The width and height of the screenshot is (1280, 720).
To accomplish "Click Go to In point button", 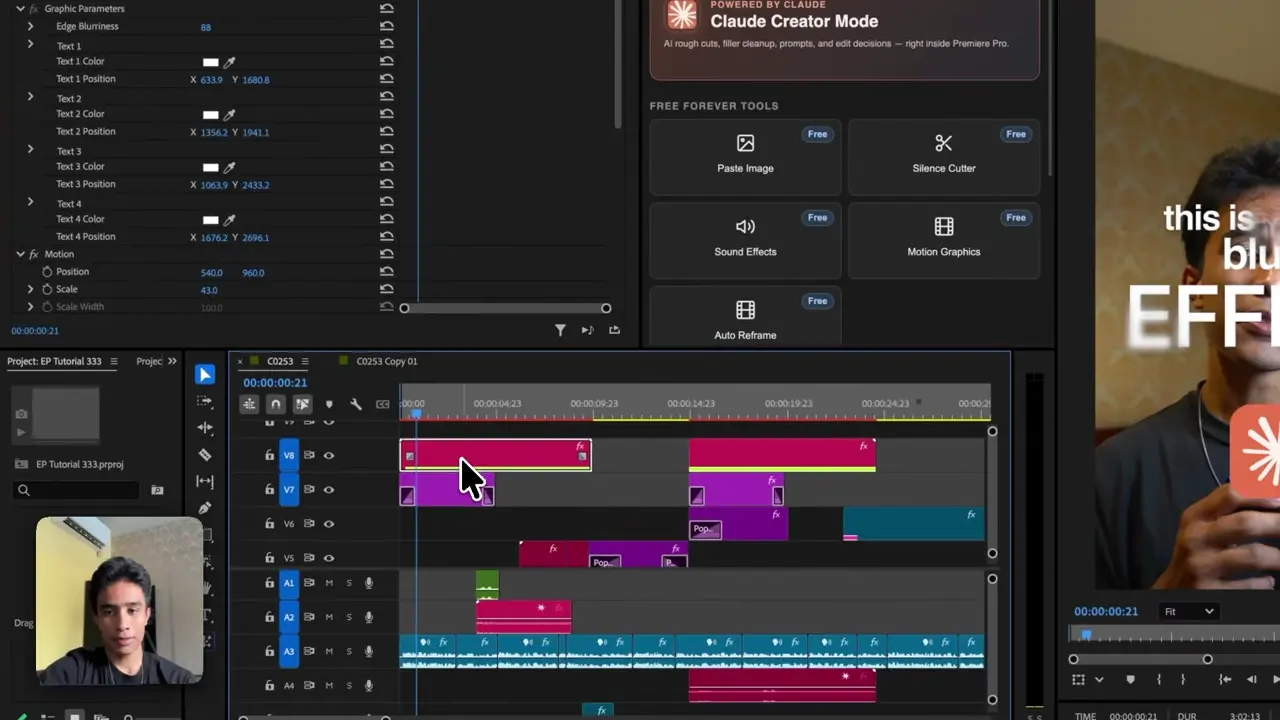I will (x=1225, y=680).
